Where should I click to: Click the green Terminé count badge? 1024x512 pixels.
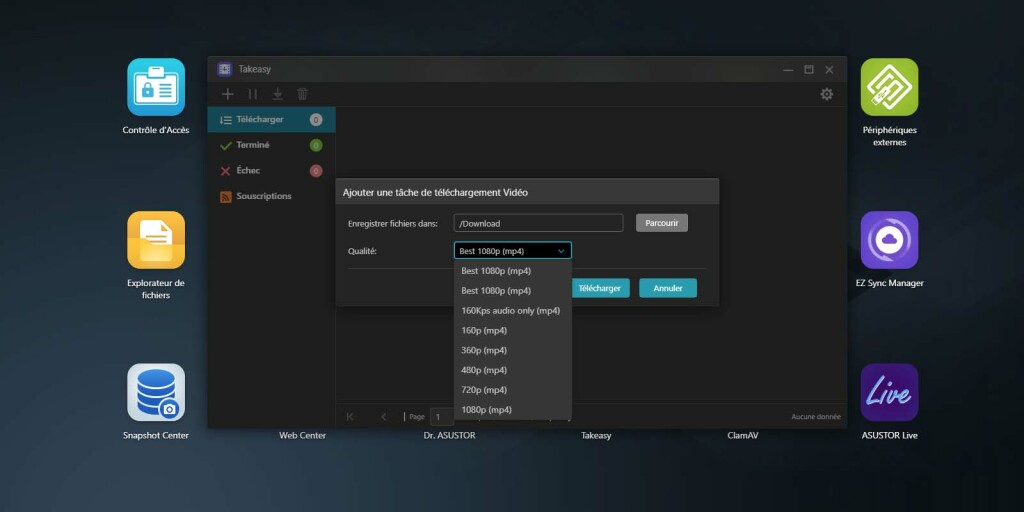pyautogui.click(x=316, y=145)
